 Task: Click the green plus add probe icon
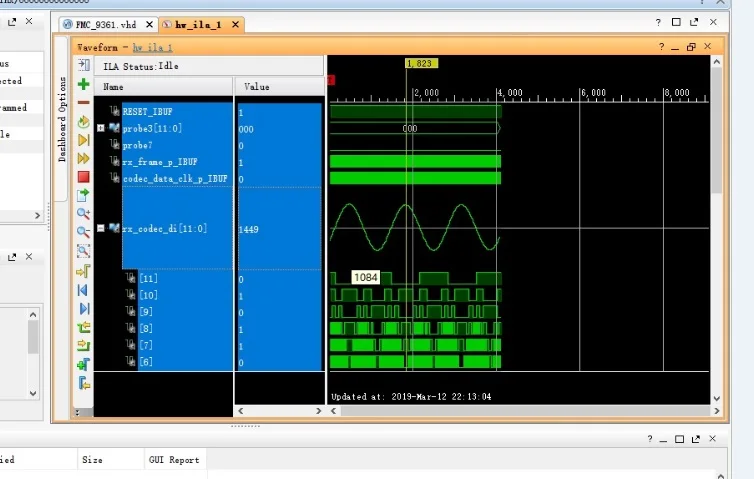click(x=84, y=85)
